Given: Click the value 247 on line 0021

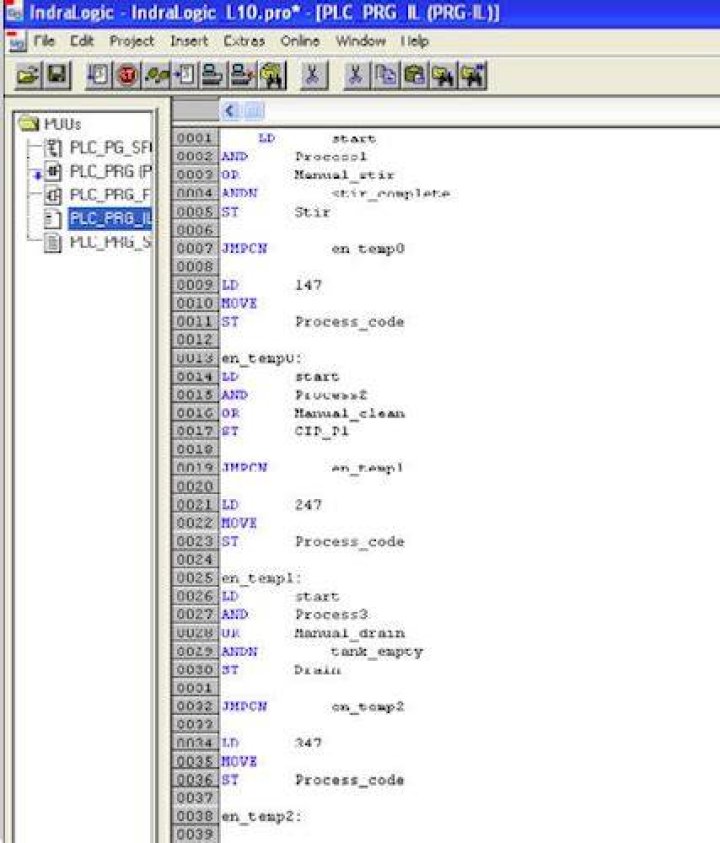Looking at the screenshot, I should tap(308, 505).
